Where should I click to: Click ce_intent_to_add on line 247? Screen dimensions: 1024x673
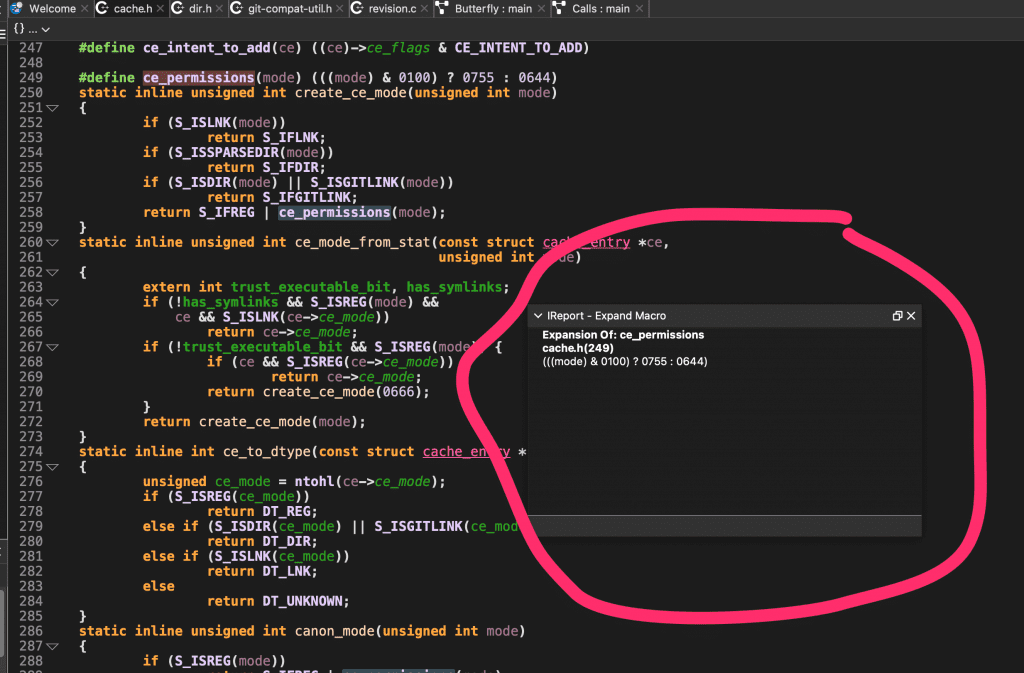207,48
